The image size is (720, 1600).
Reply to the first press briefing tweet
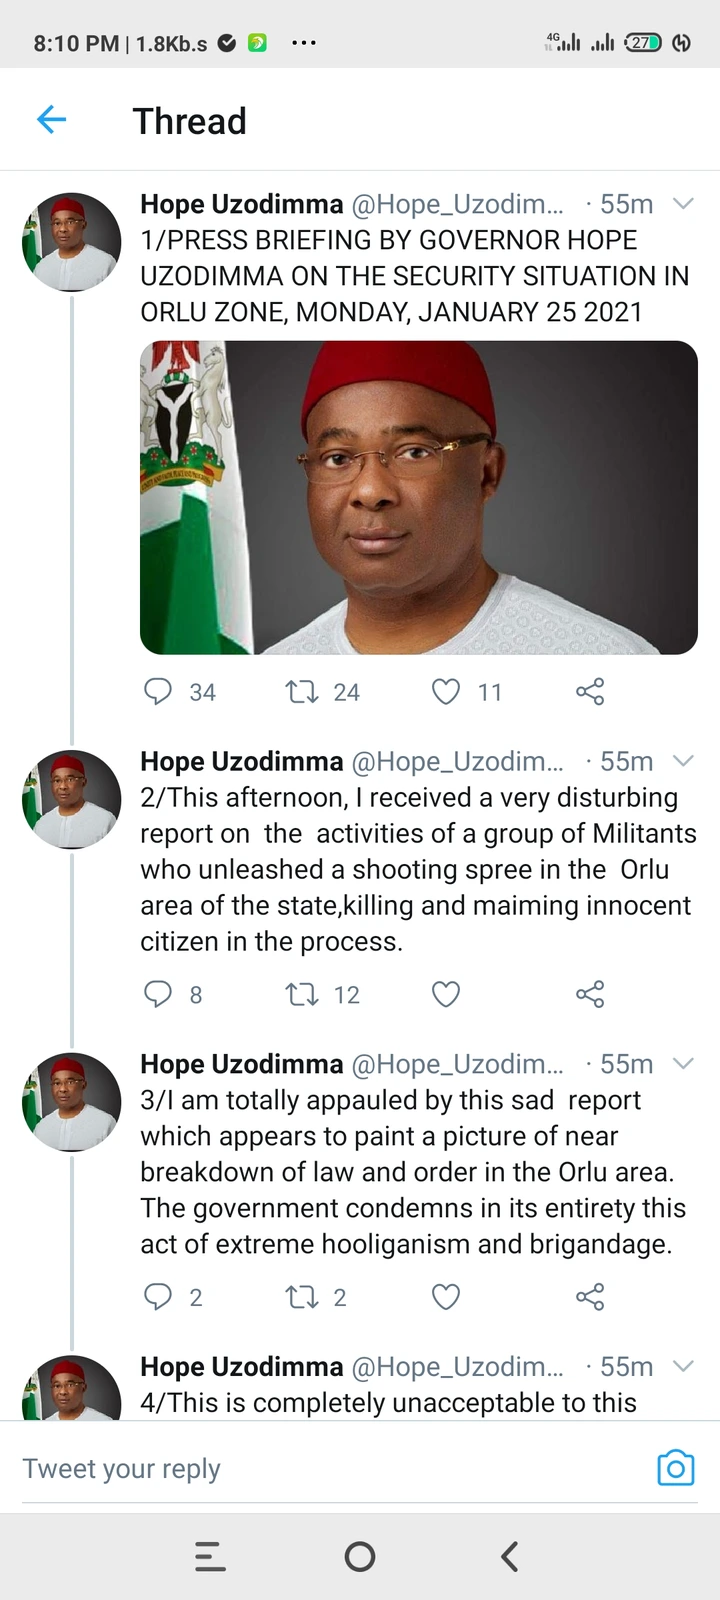(158, 691)
